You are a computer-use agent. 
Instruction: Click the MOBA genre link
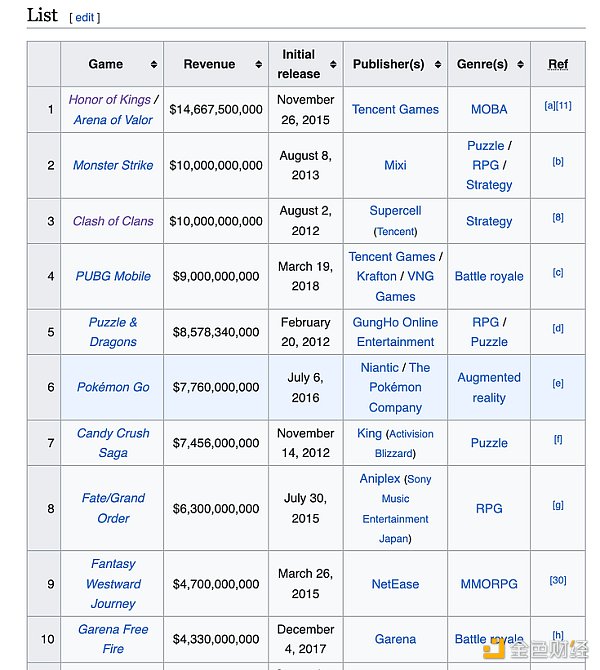(x=489, y=109)
